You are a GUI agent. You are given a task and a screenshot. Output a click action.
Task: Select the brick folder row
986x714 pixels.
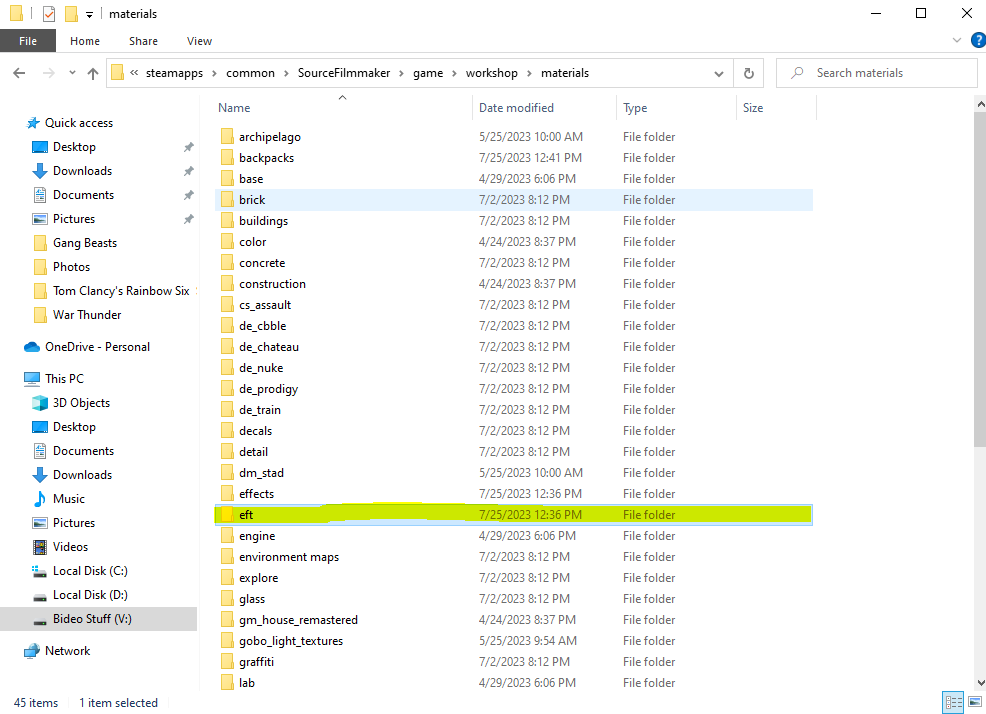point(514,199)
